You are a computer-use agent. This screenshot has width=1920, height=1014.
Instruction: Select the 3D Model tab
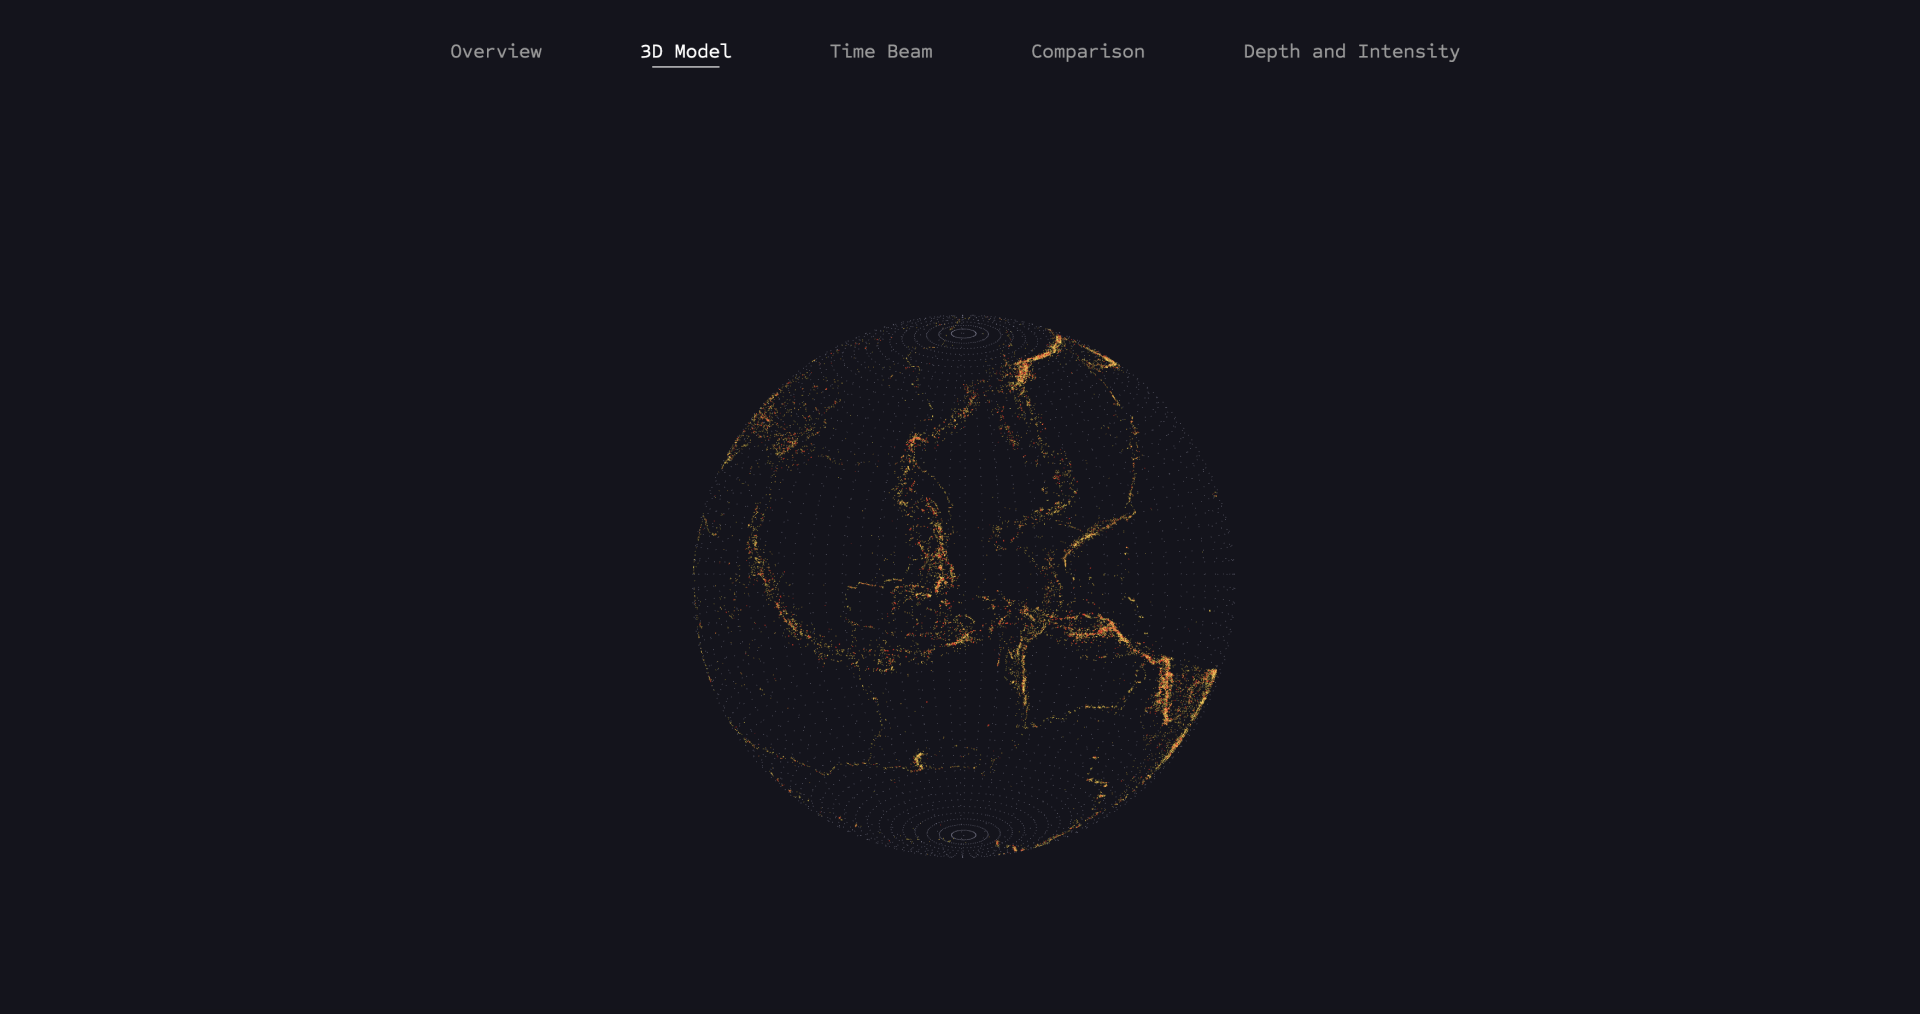click(685, 51)
